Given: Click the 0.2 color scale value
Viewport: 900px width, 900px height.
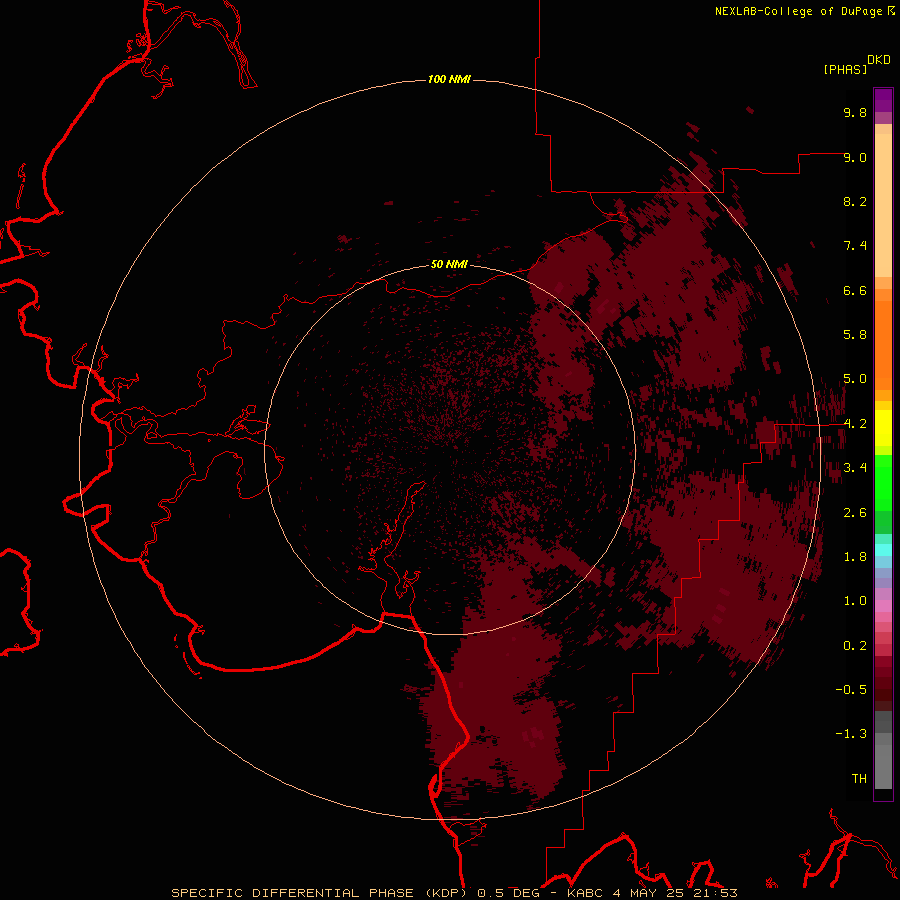Looking at the screenshot, I should coord(855,646).
